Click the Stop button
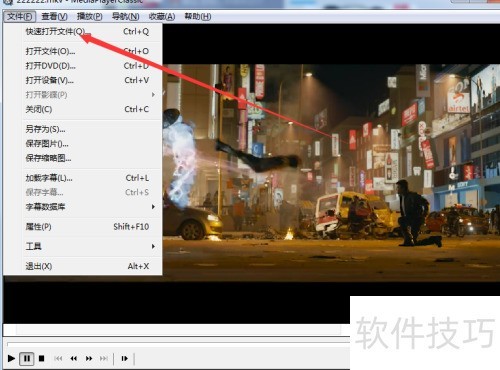Viewport: 500px width, 370px height. click(42, 359)
